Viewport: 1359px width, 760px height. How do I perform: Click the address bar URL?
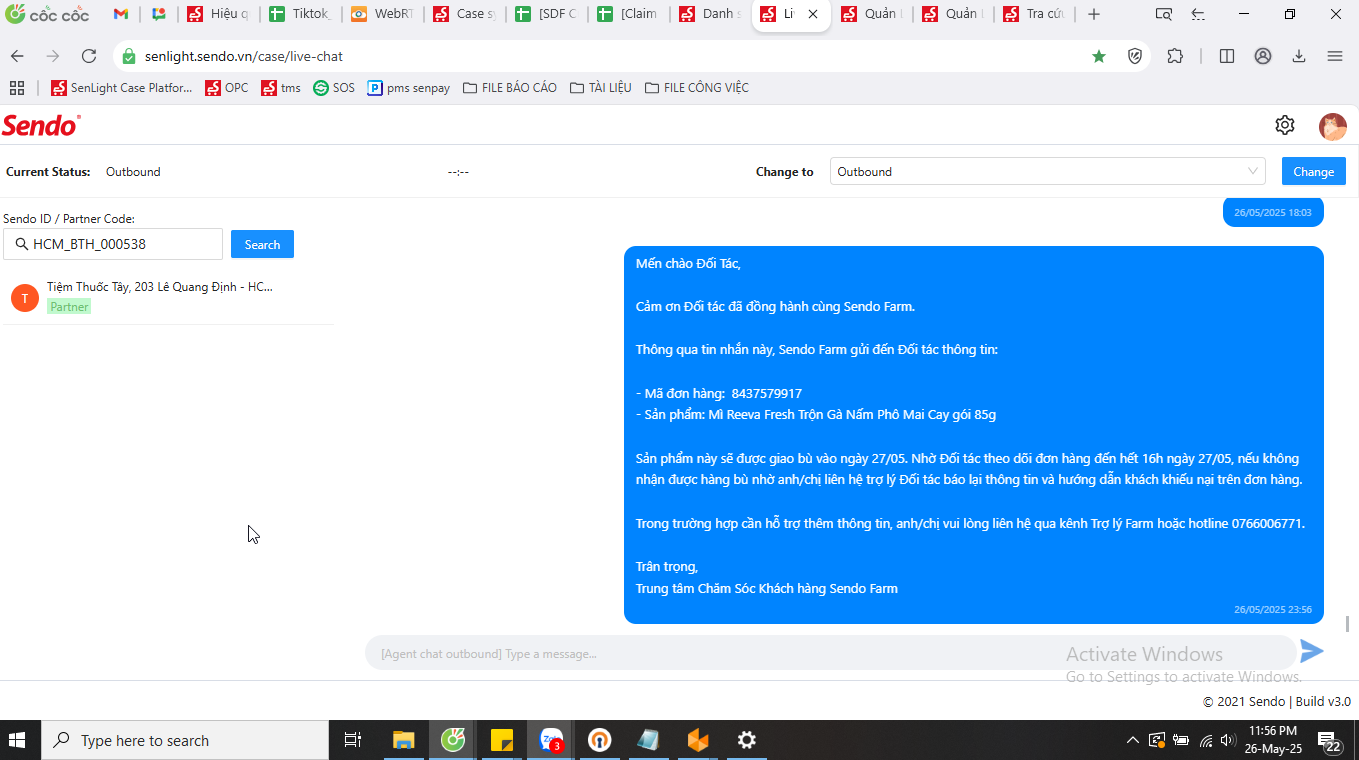(x=244, y=56)
